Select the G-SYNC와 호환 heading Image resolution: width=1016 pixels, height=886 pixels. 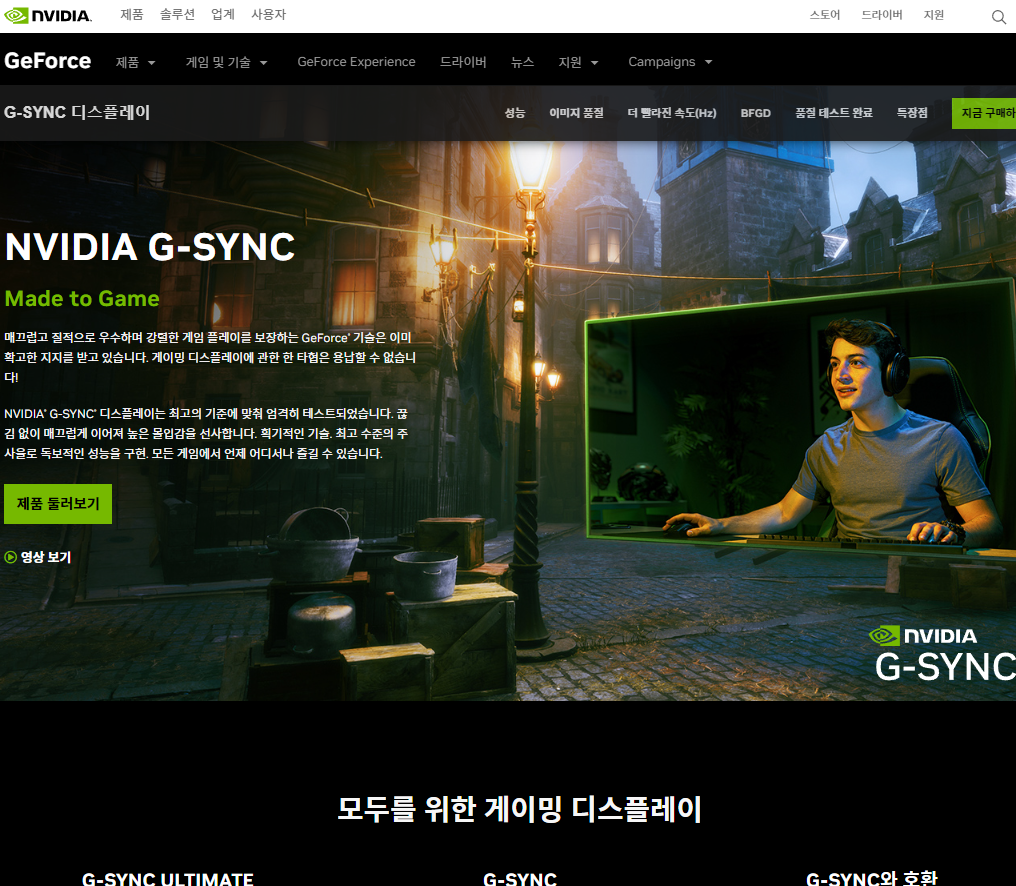click(x=872, y=878)
